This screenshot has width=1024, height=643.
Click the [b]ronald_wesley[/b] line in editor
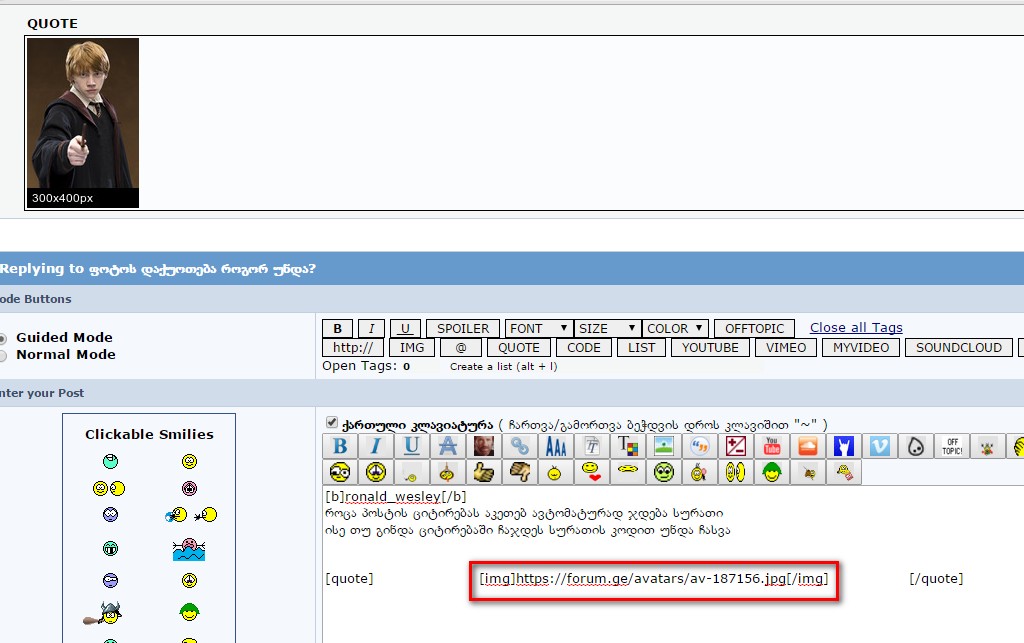[396, 496]
